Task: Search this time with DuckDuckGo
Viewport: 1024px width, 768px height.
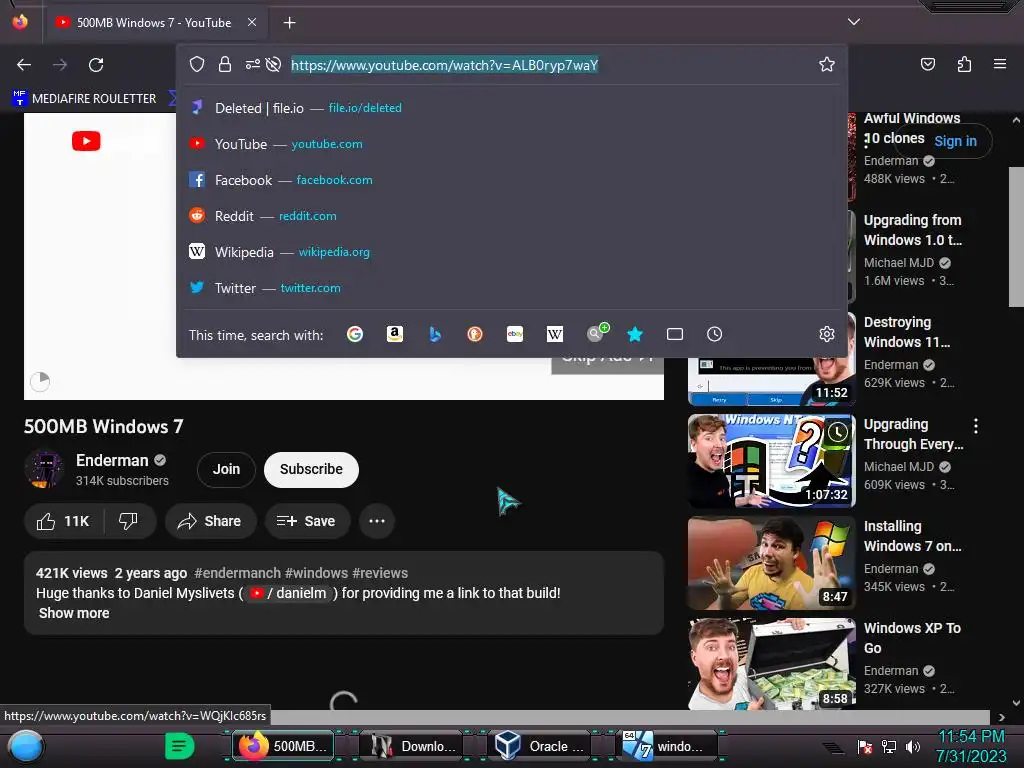Action: (x=475, y=334)
